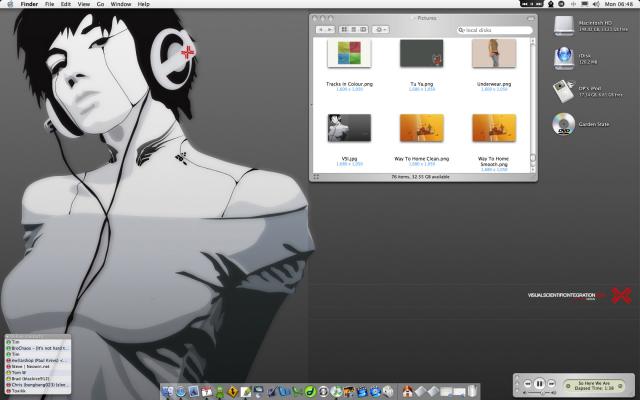Click the Pictures window vertical scrollbar thumb
Viewport: 640px width, 400px height.
click(532, 158)
